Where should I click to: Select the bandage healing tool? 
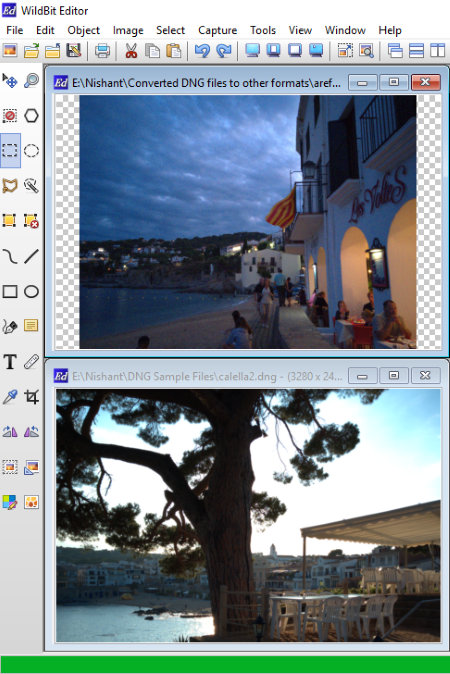click(x=31, y=362)
